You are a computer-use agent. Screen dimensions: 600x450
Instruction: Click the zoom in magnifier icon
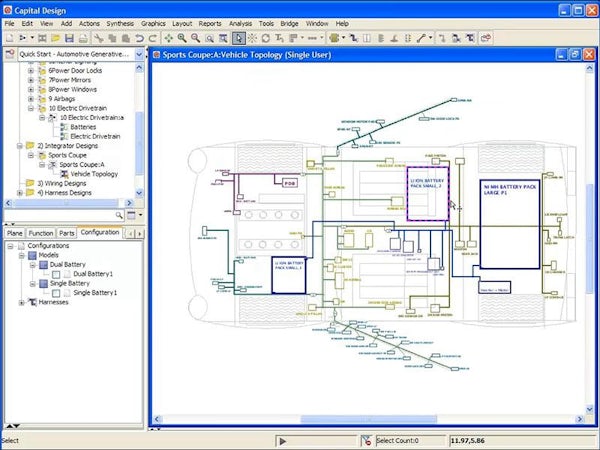tap(182, 38)
